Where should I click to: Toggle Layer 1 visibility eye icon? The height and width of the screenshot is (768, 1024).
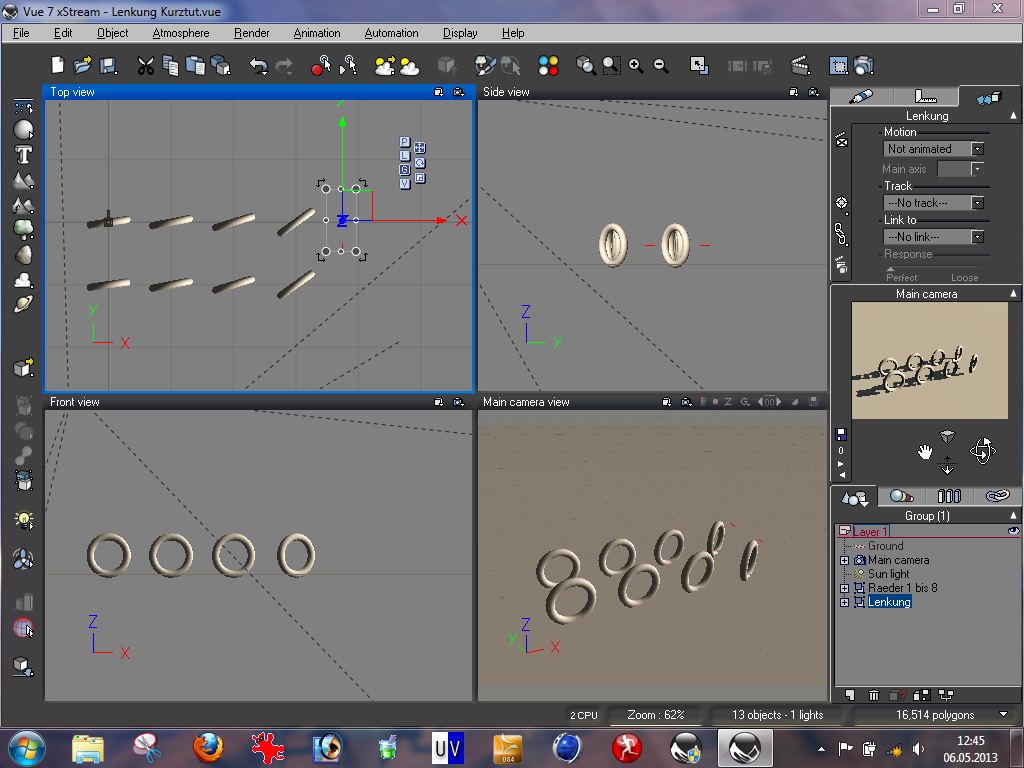point(1013,531)
